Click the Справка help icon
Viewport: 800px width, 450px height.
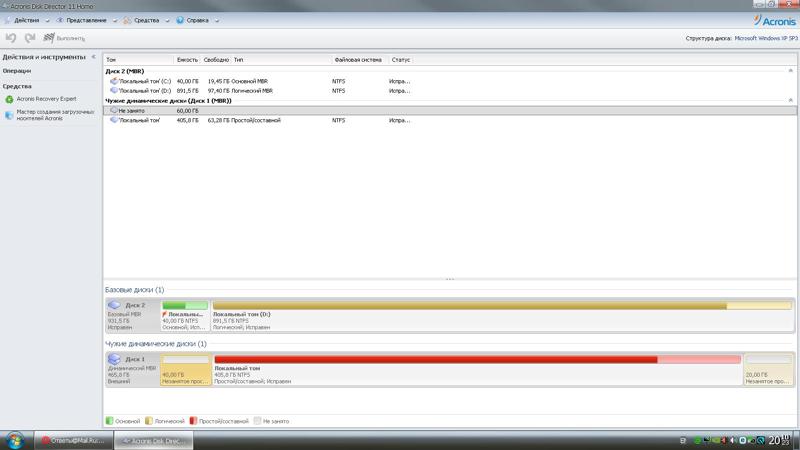(x=180, y=20)
